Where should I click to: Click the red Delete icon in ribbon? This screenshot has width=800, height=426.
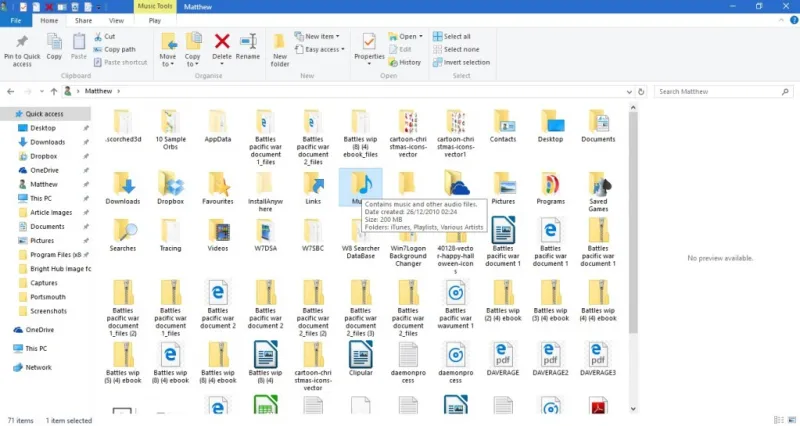(222, 46)
